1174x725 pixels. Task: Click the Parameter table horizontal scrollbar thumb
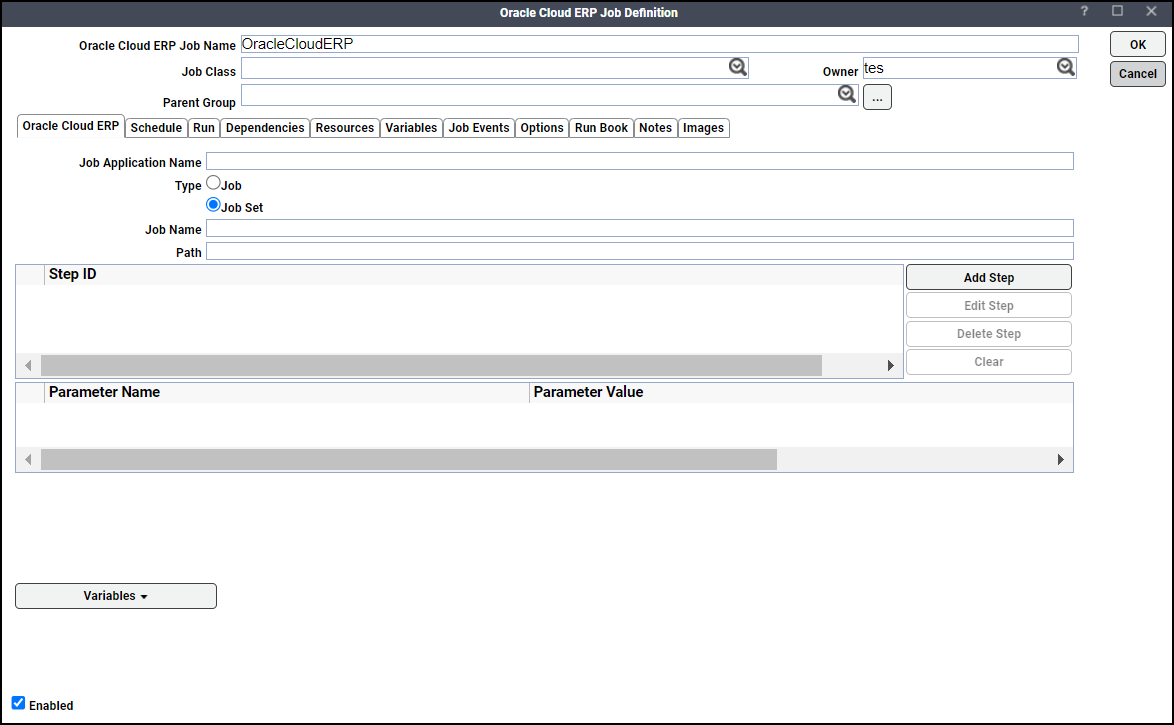pos(409,459)
